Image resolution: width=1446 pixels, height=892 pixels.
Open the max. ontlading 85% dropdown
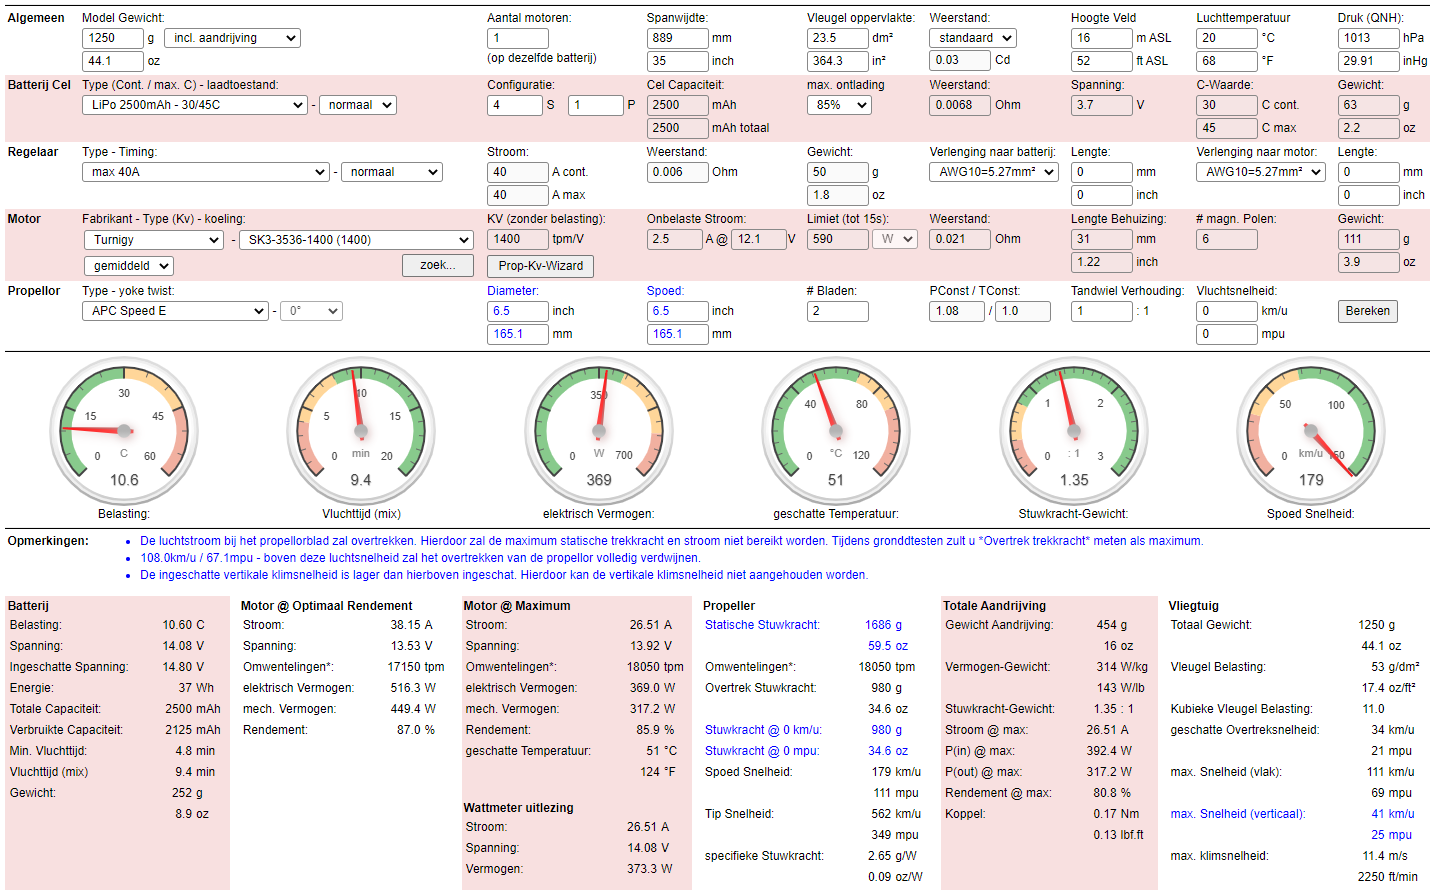(x=839, y=105)
